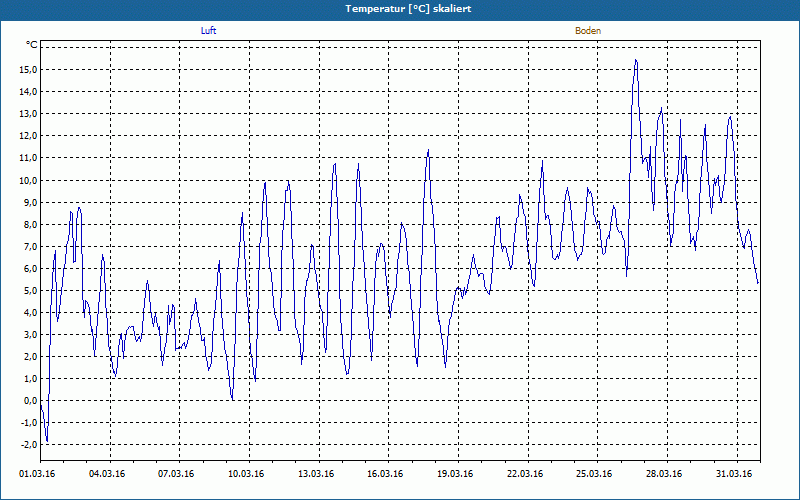Click the 07.03.16 date label
800x500 pixels.
[176, 474]
